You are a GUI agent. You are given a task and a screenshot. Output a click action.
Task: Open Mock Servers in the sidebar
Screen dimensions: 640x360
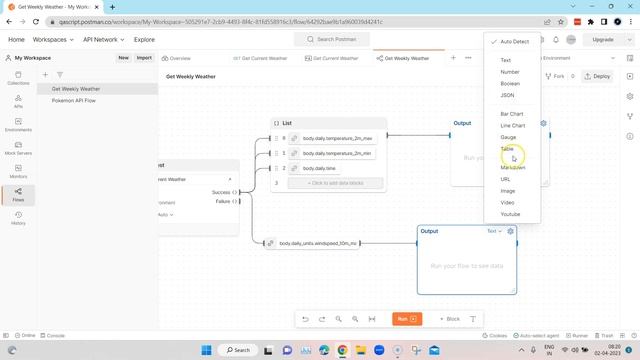18,148
